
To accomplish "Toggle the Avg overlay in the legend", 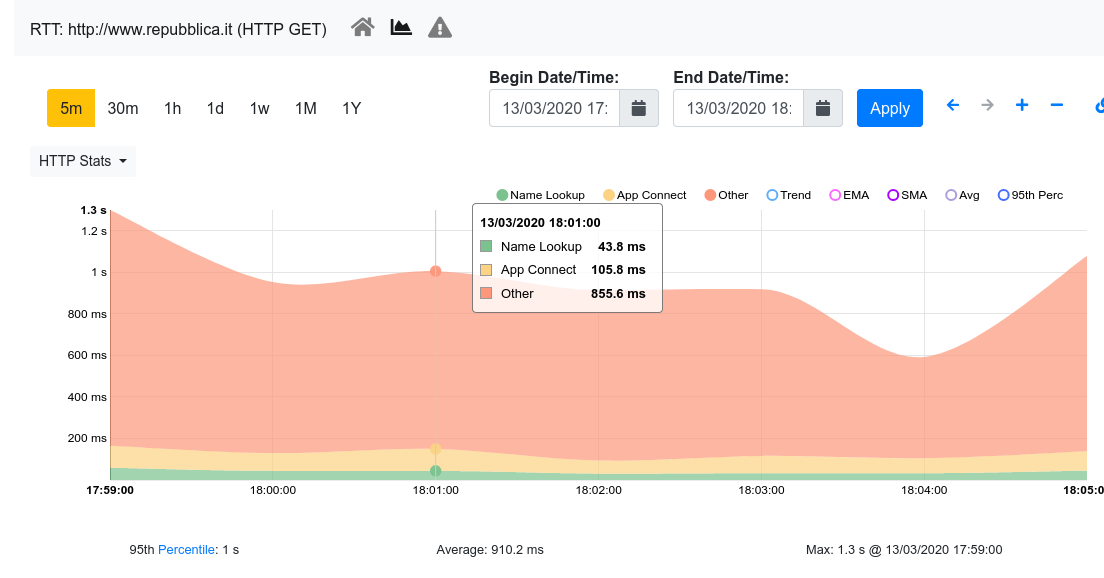I will pyautogui.click(x=961, y=195).
